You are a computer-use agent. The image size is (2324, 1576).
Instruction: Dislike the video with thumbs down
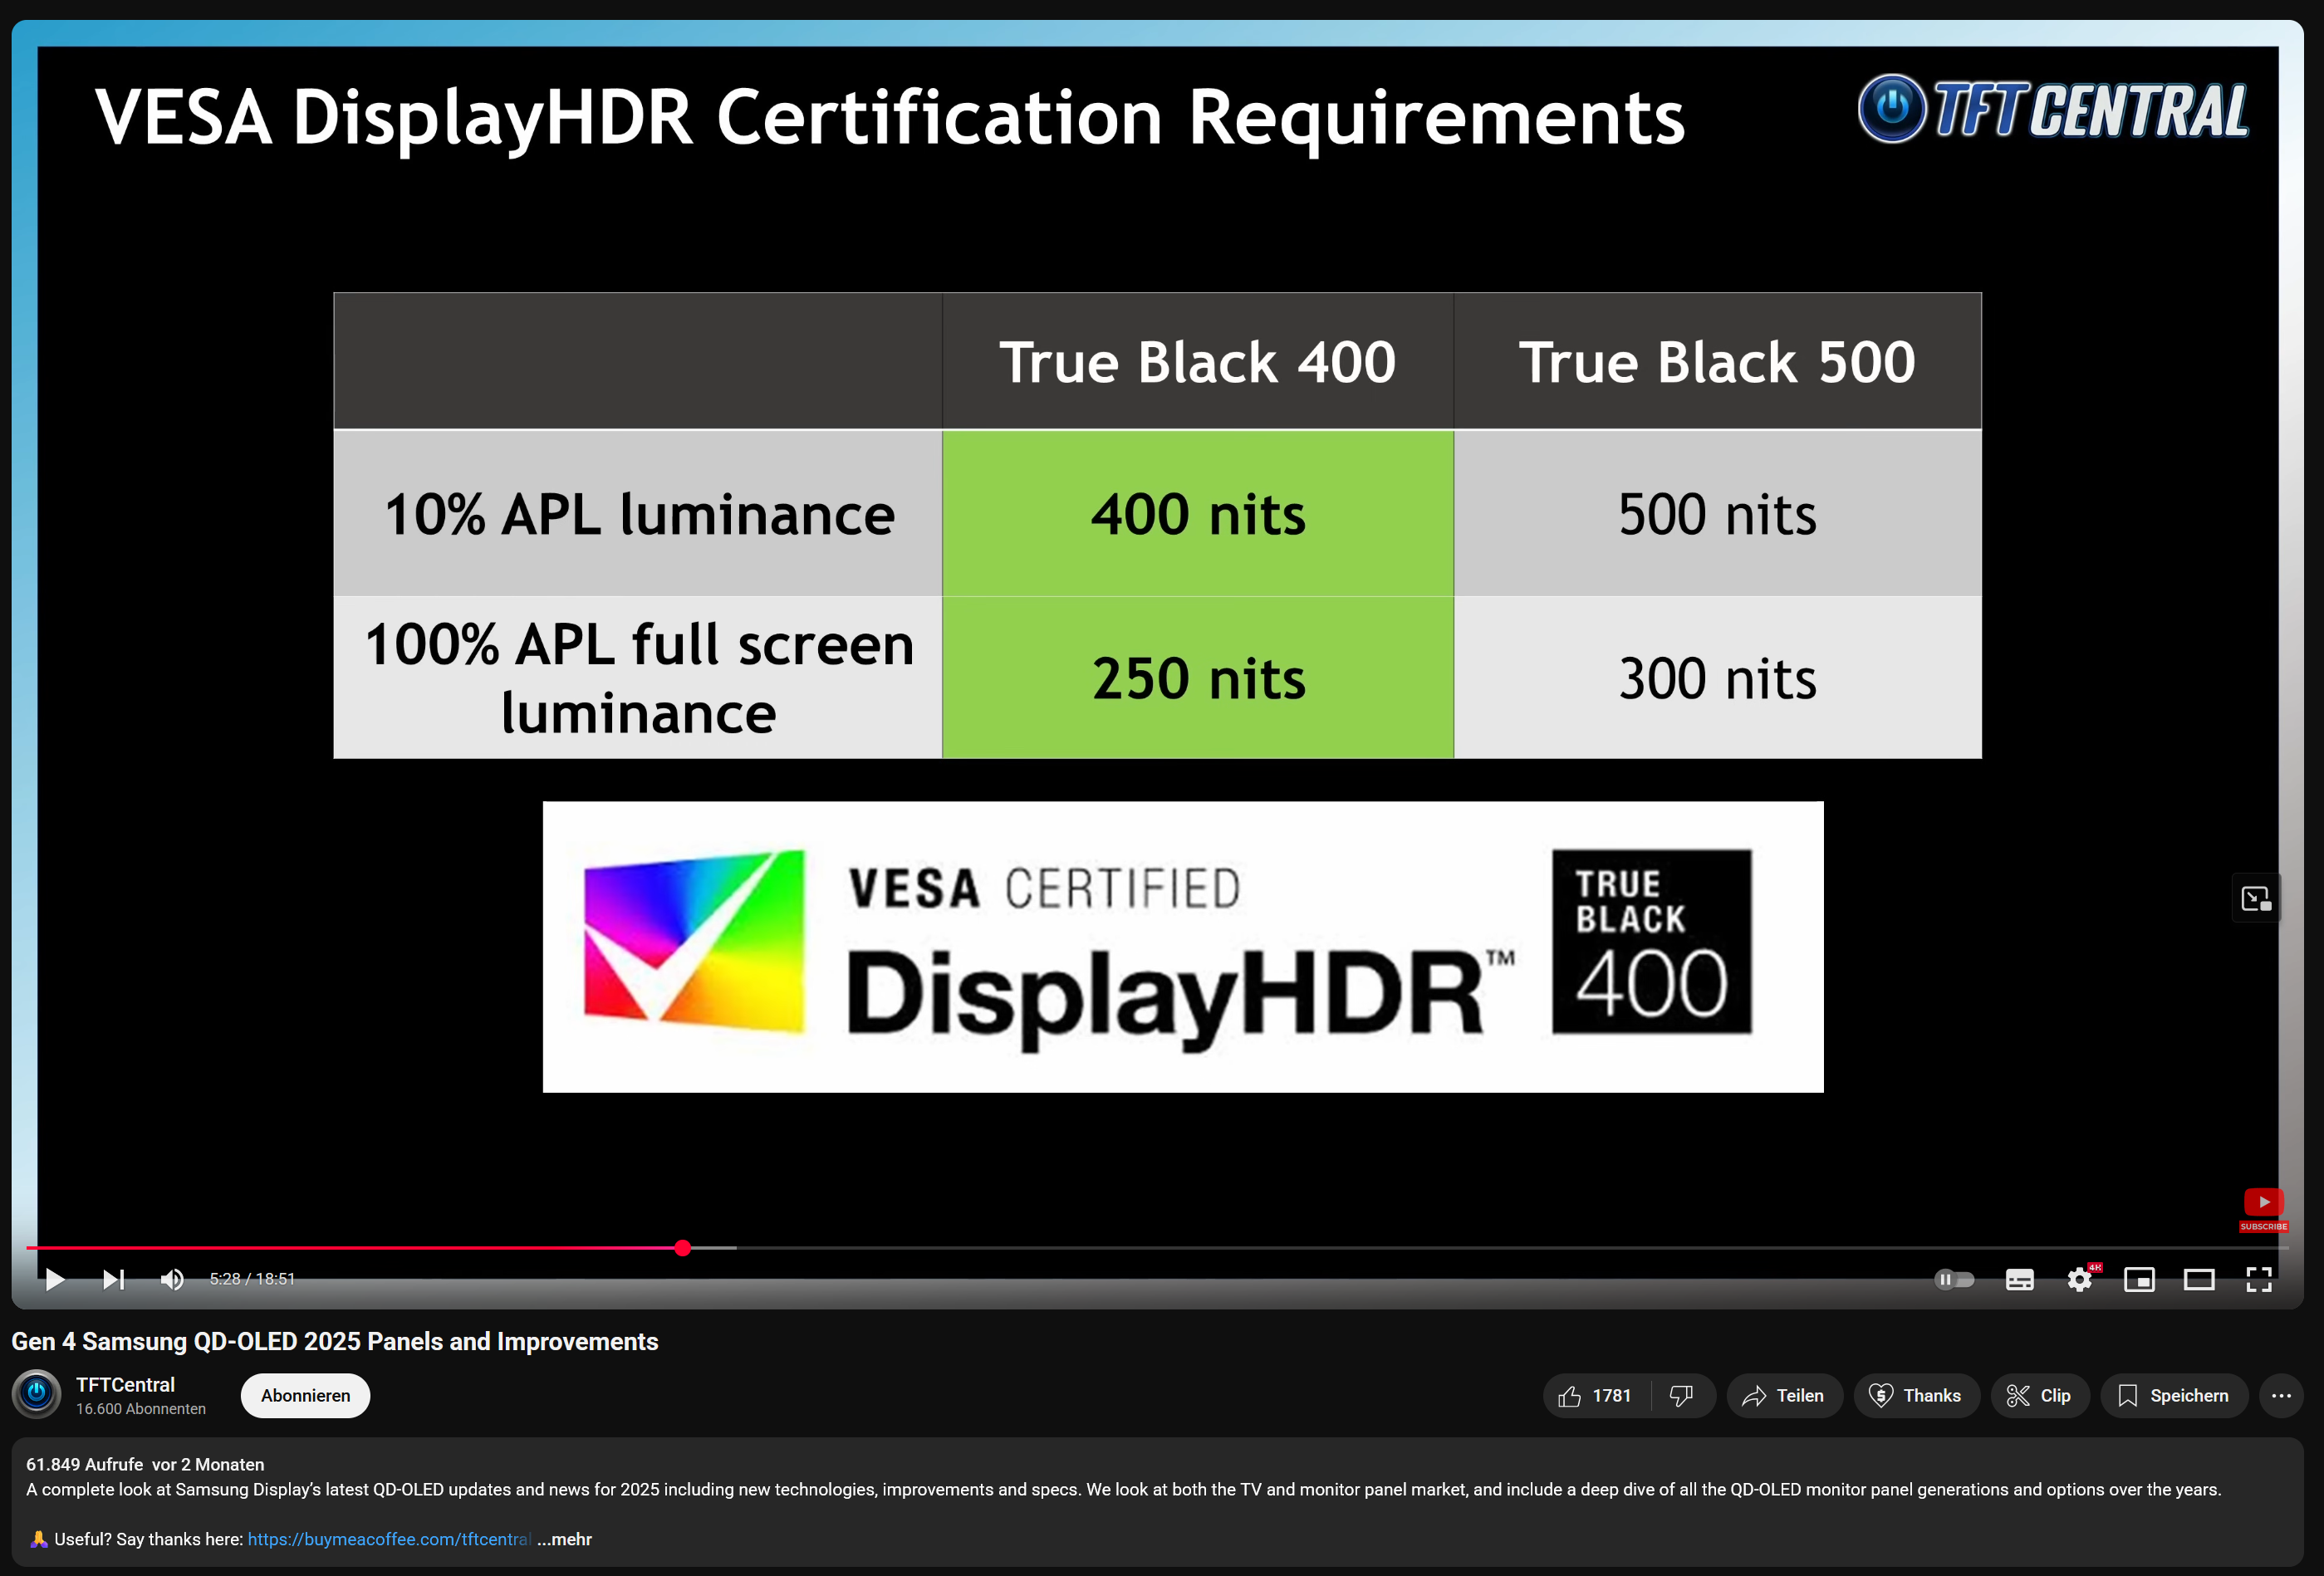[1681, 1395]
